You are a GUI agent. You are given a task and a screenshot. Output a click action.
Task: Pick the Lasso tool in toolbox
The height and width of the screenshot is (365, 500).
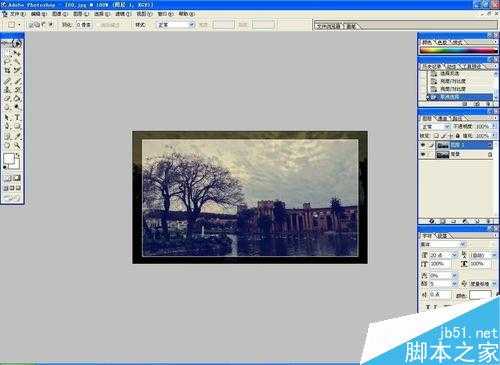click(7, 62)
